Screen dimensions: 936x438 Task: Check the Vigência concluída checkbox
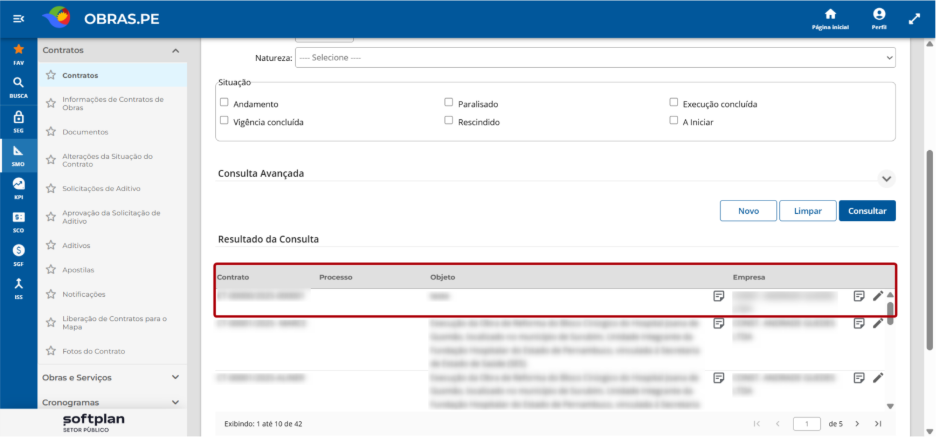tap(224, 120)
